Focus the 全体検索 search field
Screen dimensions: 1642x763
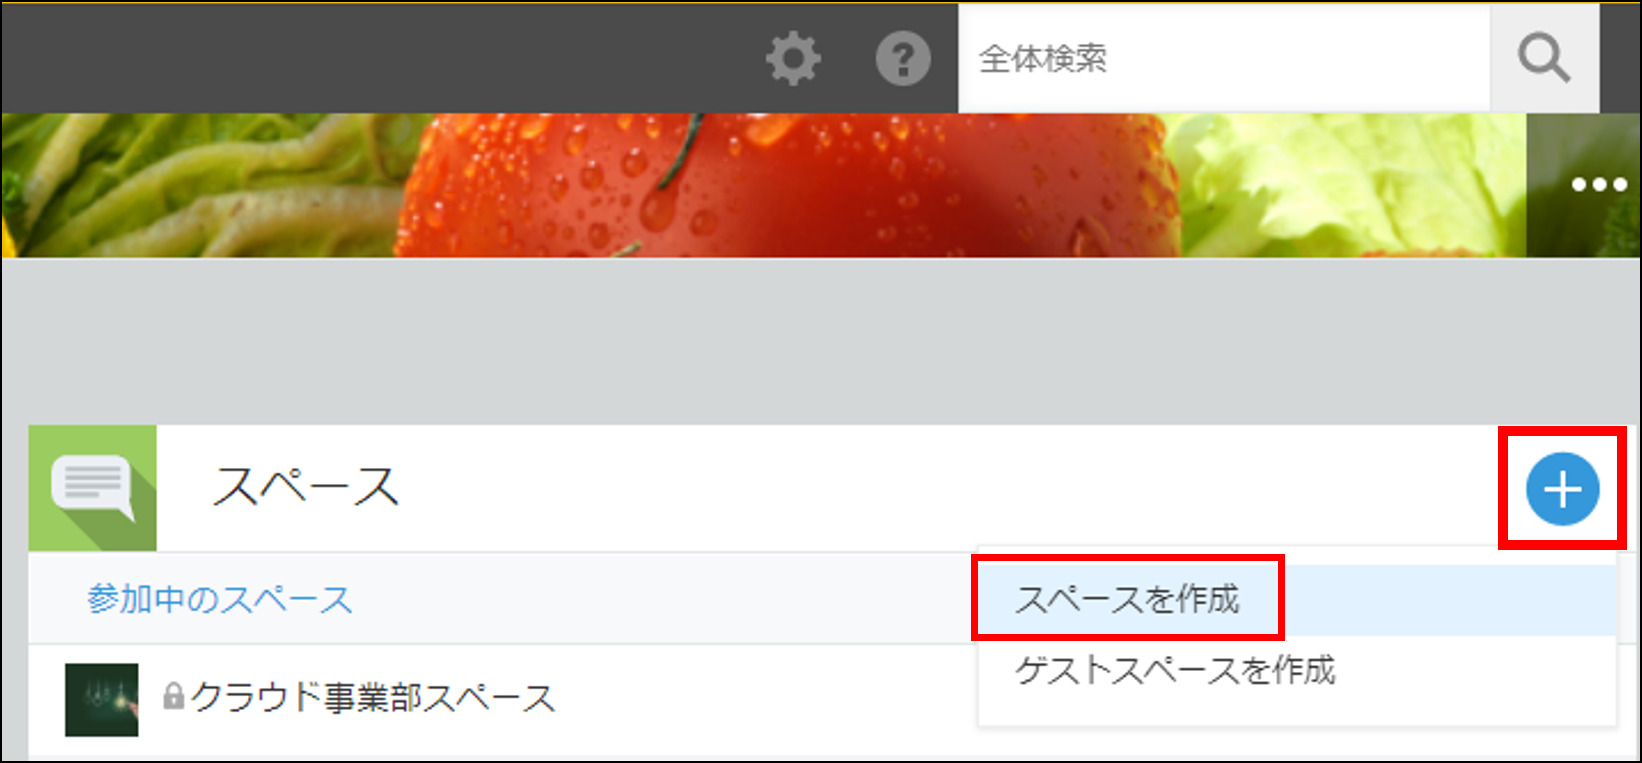coord(1224,58)
